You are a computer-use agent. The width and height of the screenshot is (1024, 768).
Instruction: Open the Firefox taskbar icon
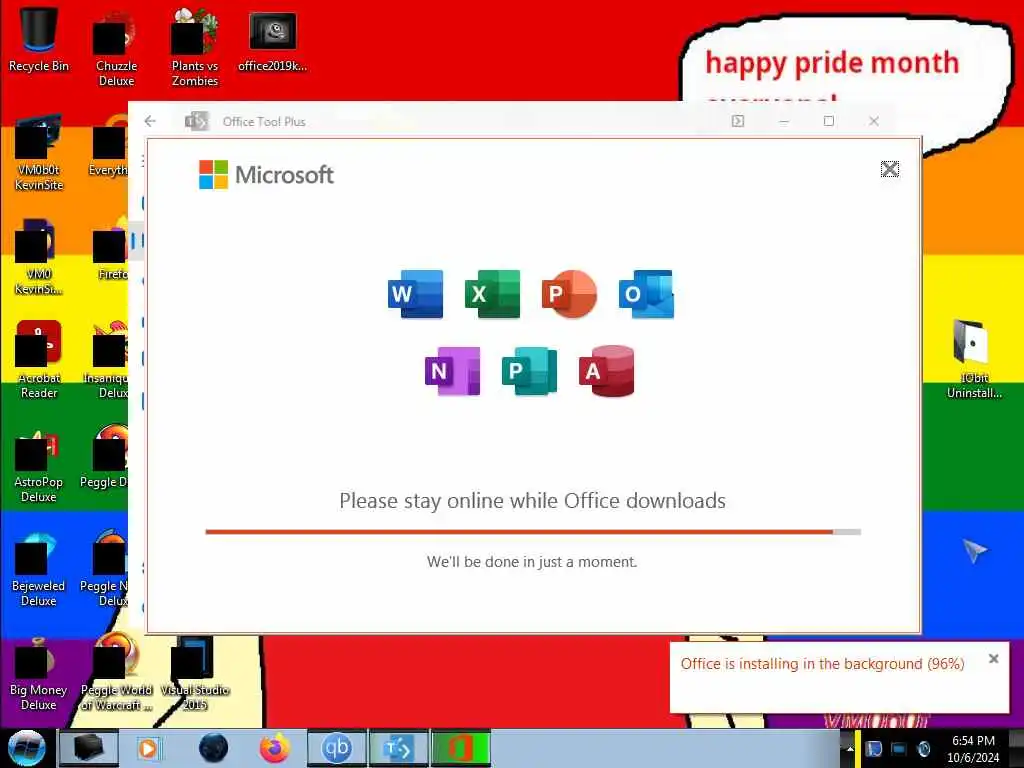(275, 748)
